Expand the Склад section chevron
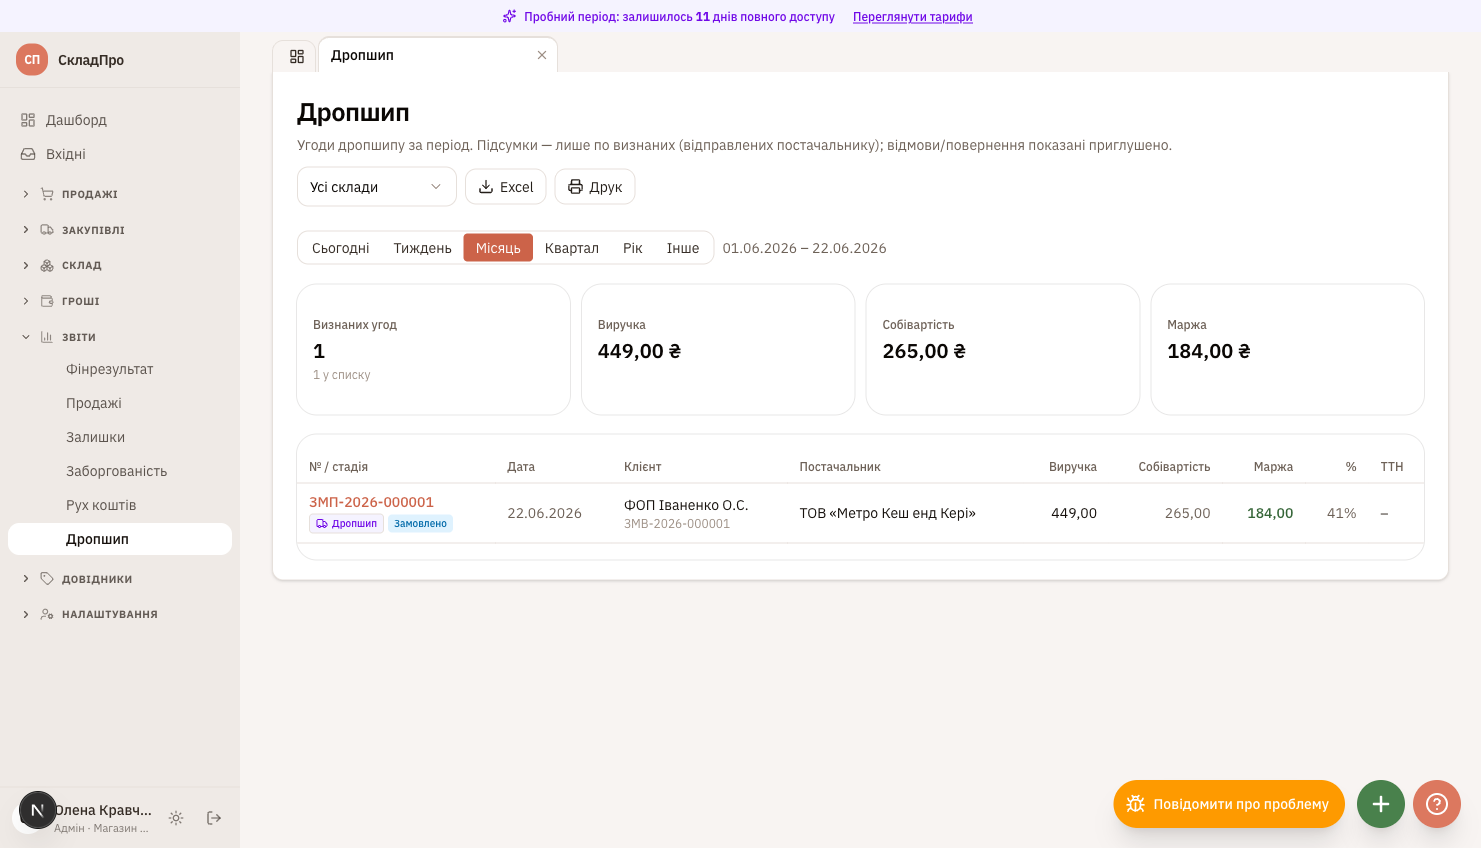Viewport: 1481px width, 848px height. tap(26, 265)
